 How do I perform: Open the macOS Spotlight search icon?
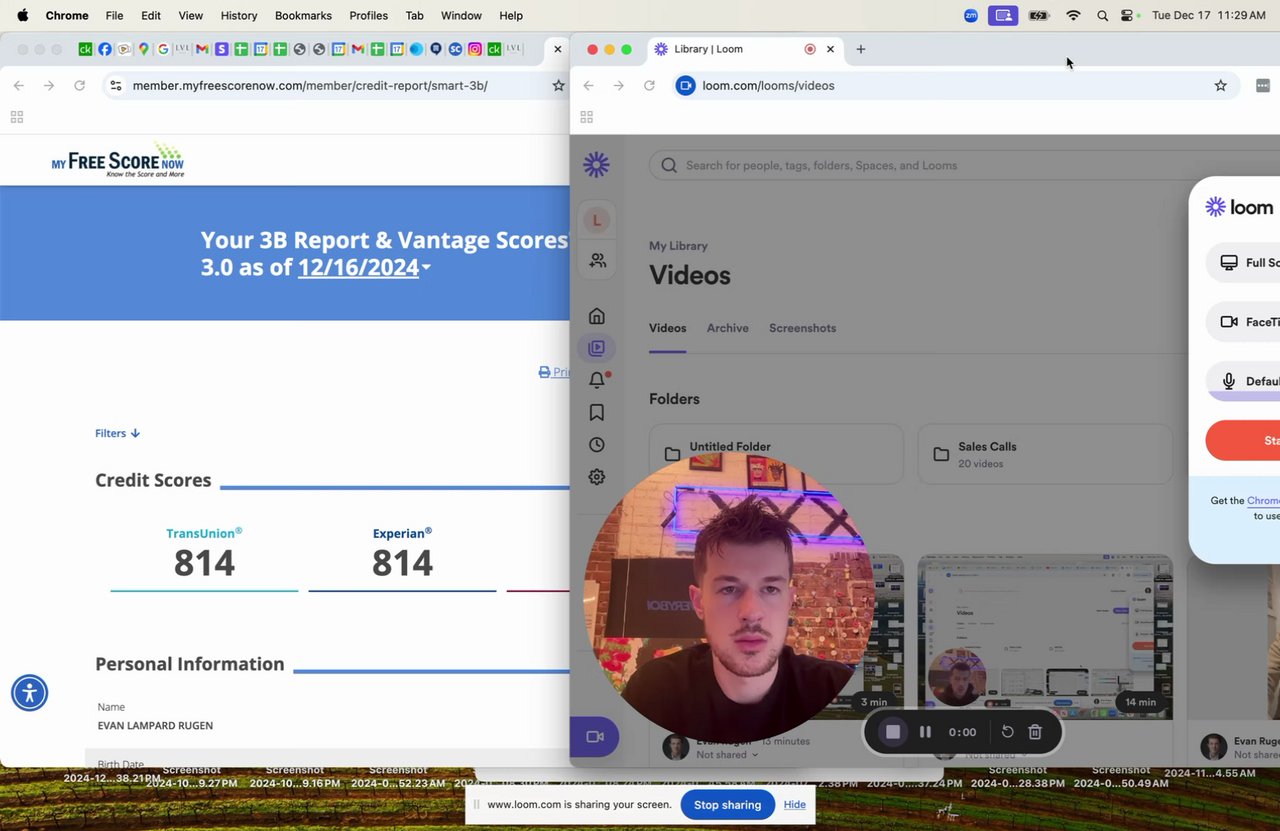[x=1102, y=16]
